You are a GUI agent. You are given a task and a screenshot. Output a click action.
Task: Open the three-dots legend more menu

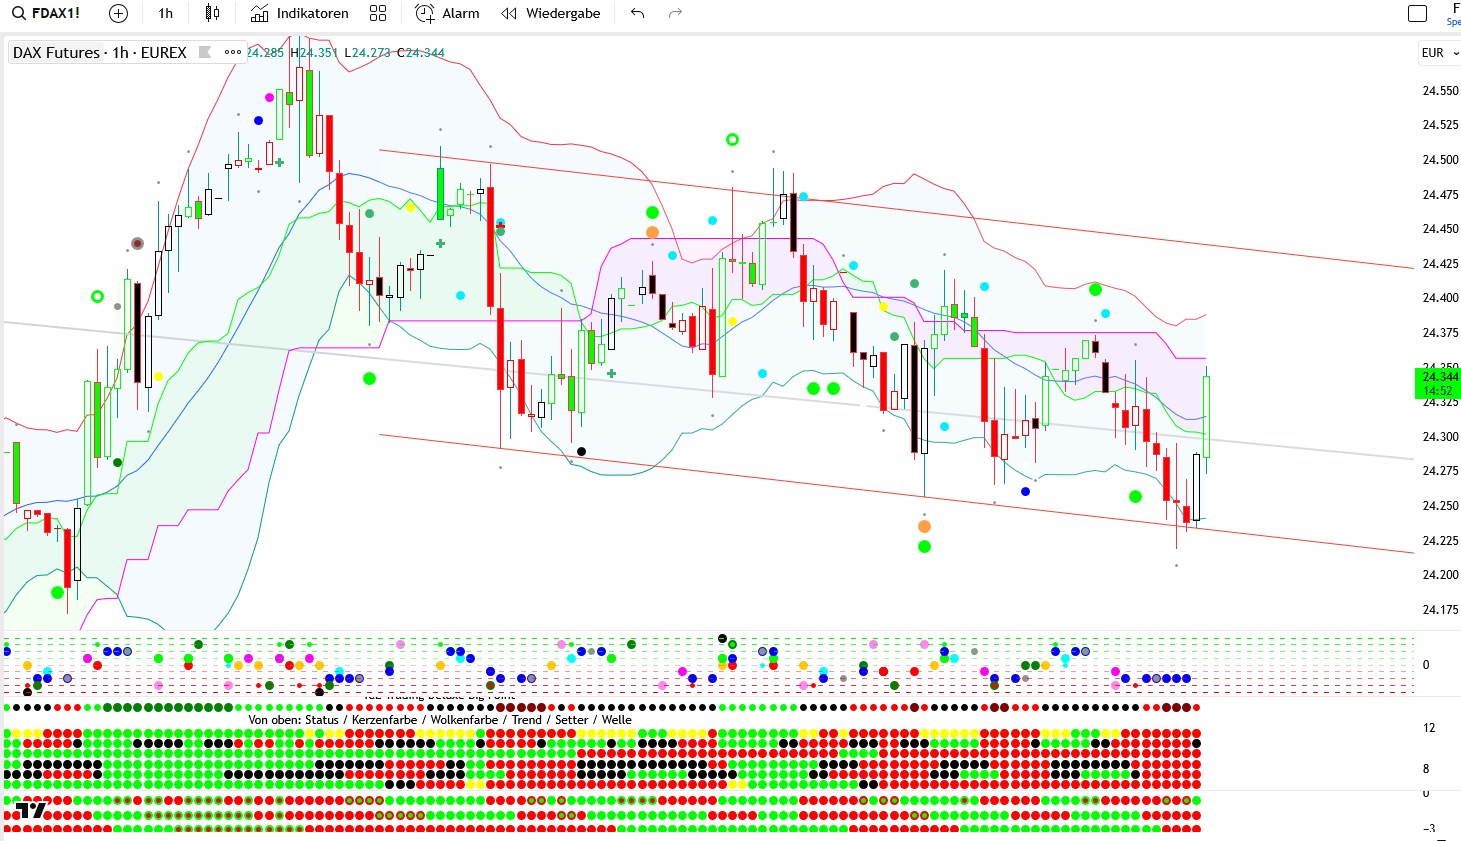point(233,52)
